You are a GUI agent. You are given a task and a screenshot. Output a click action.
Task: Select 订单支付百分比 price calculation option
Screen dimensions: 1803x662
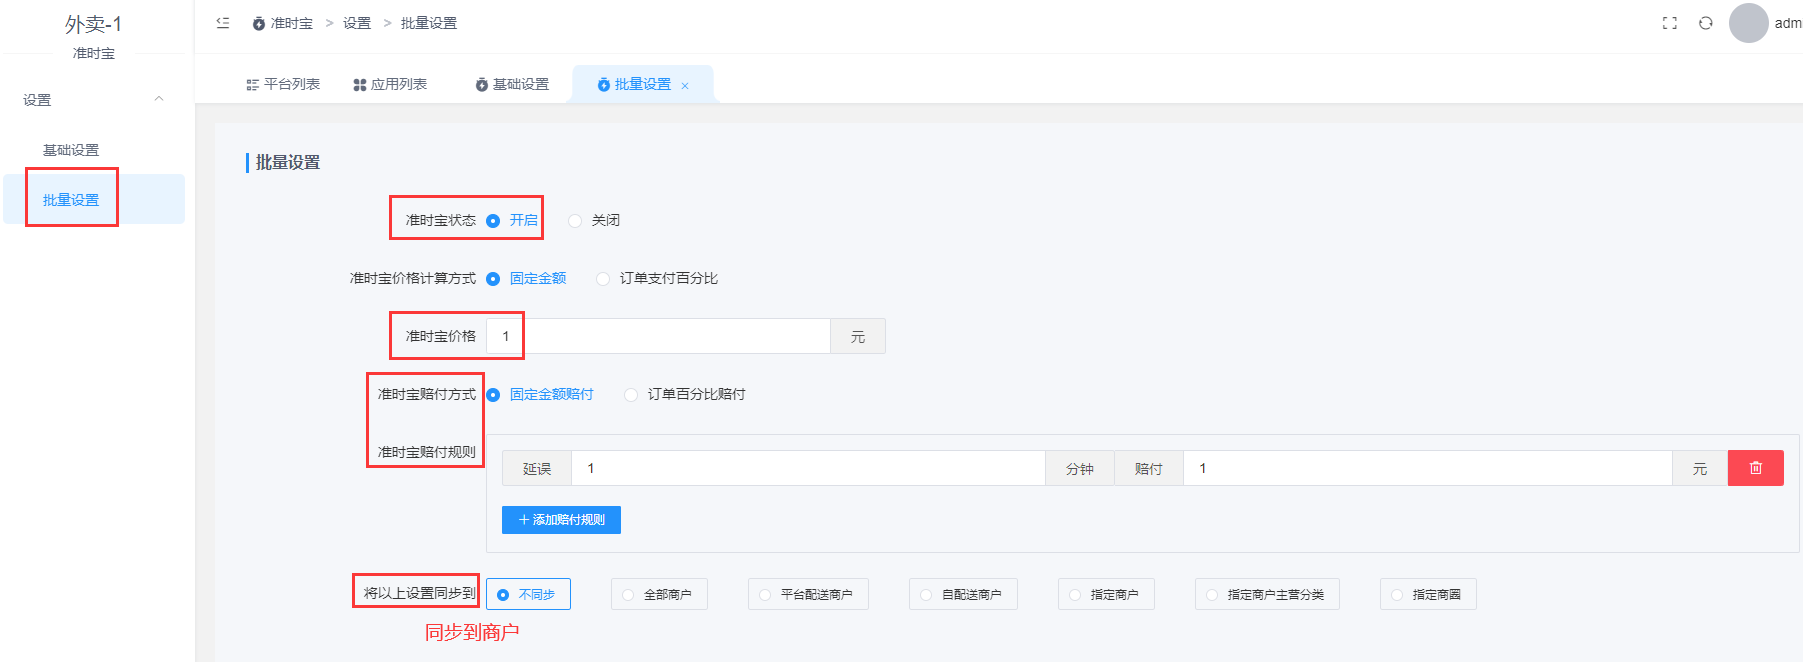[x=603, y=279]
